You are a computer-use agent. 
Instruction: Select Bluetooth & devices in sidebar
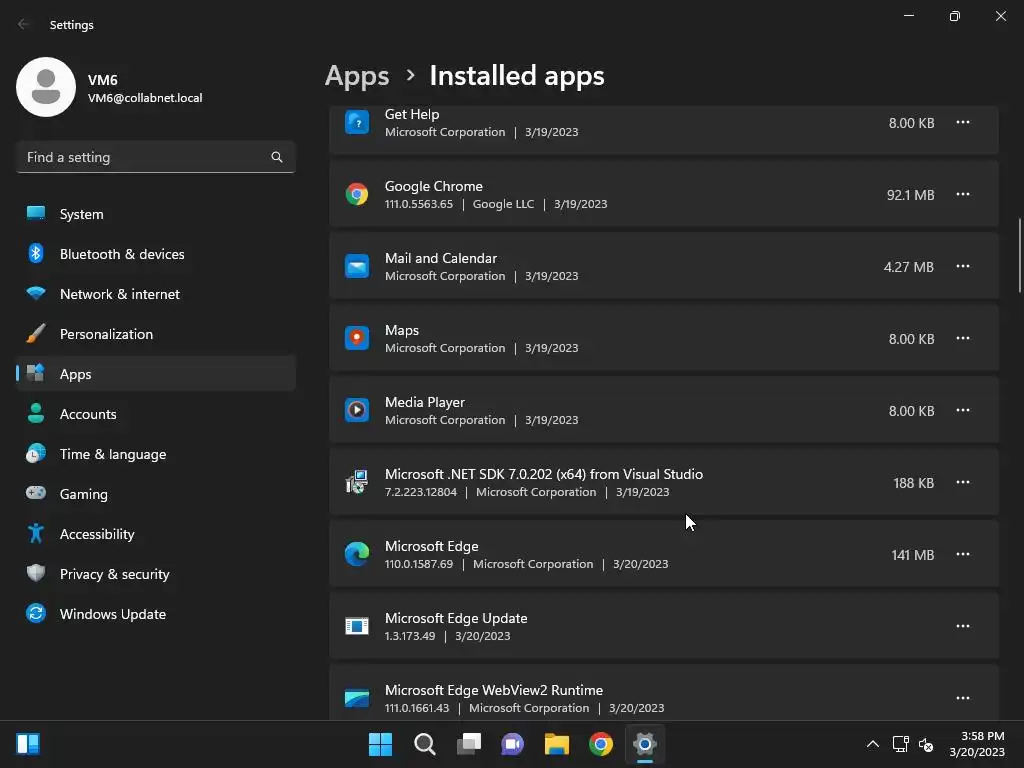[x=121, y=254]
